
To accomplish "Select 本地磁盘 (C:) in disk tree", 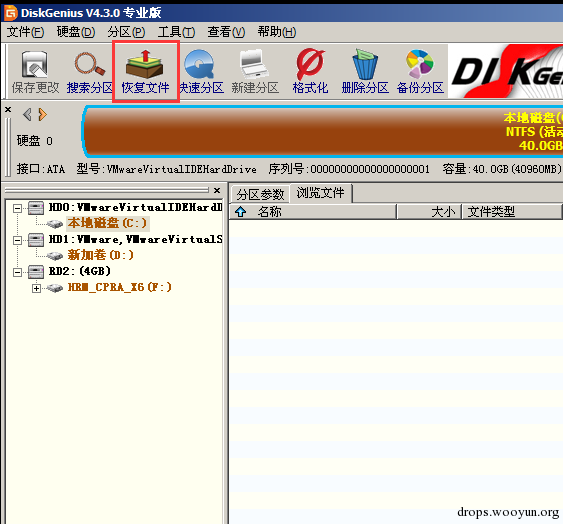I will (x=107, y=223).
